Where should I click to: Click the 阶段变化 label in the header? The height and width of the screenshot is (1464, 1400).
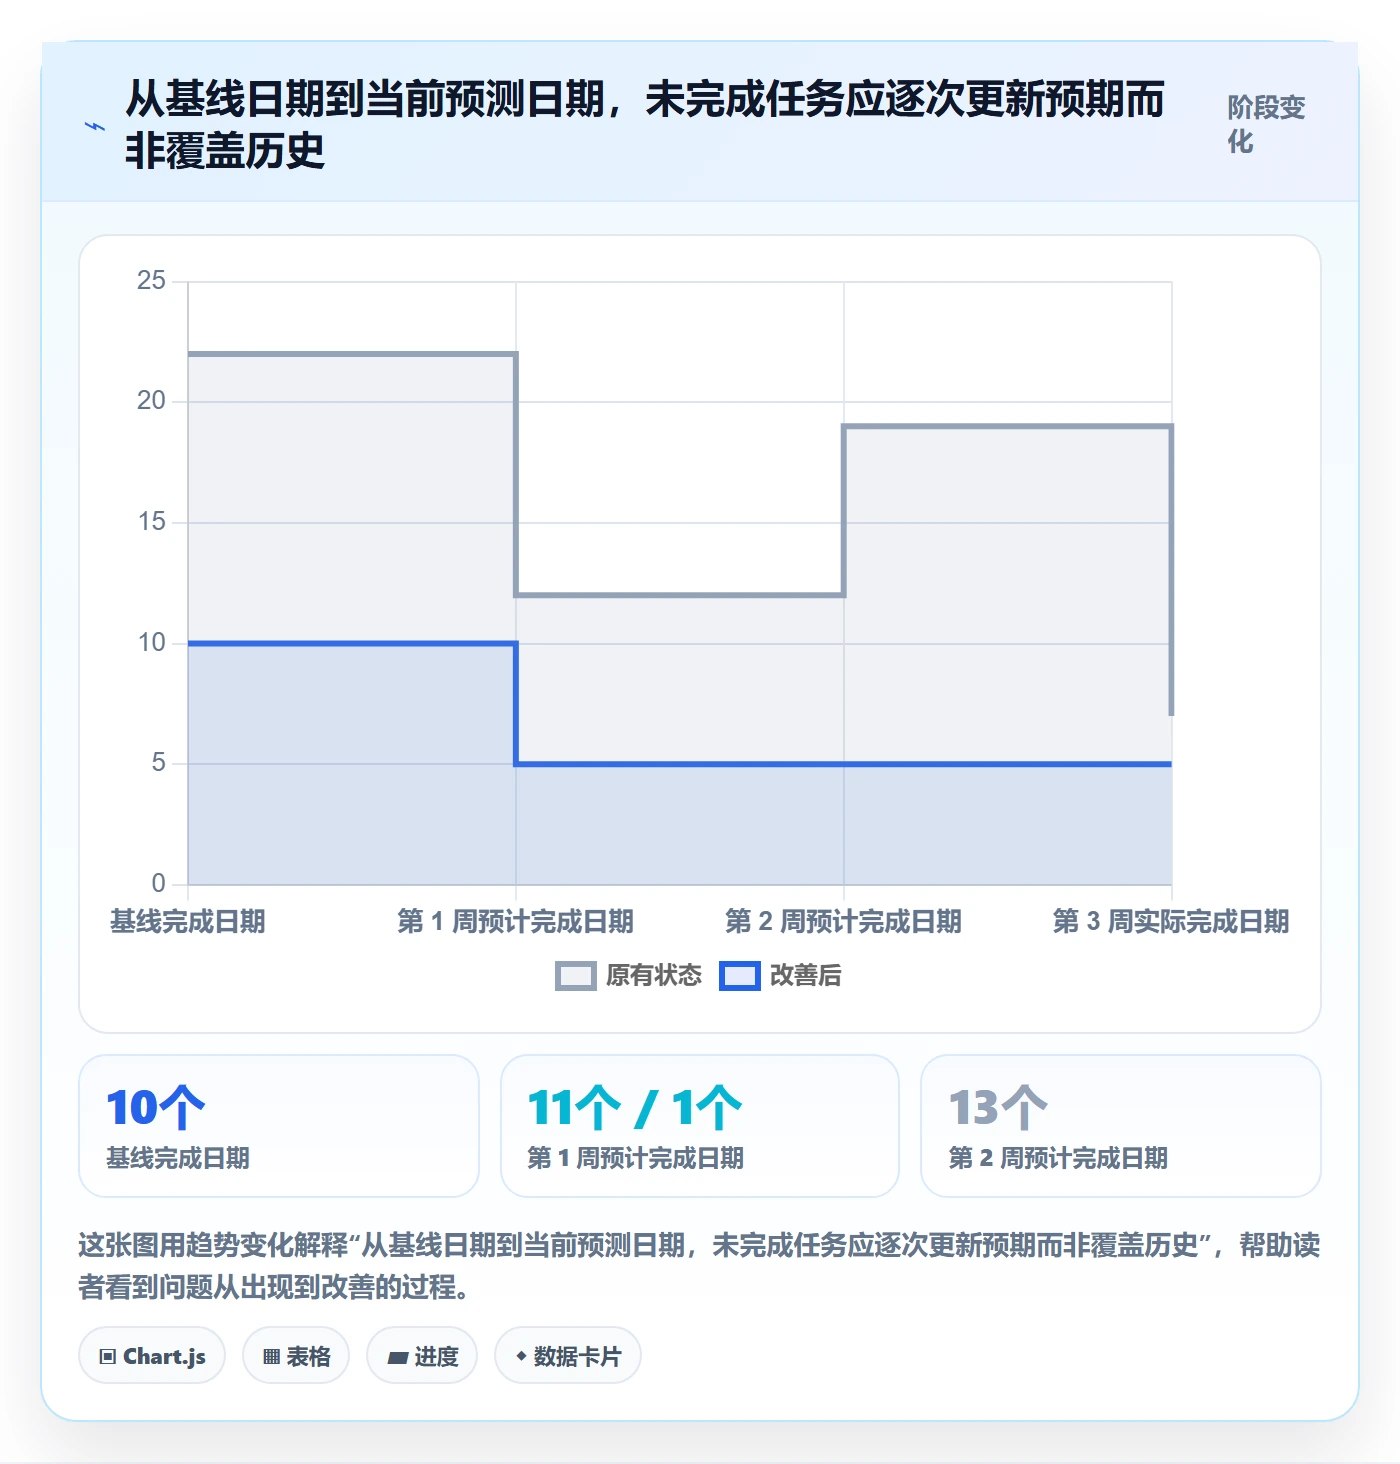[x=1267, y=125]
